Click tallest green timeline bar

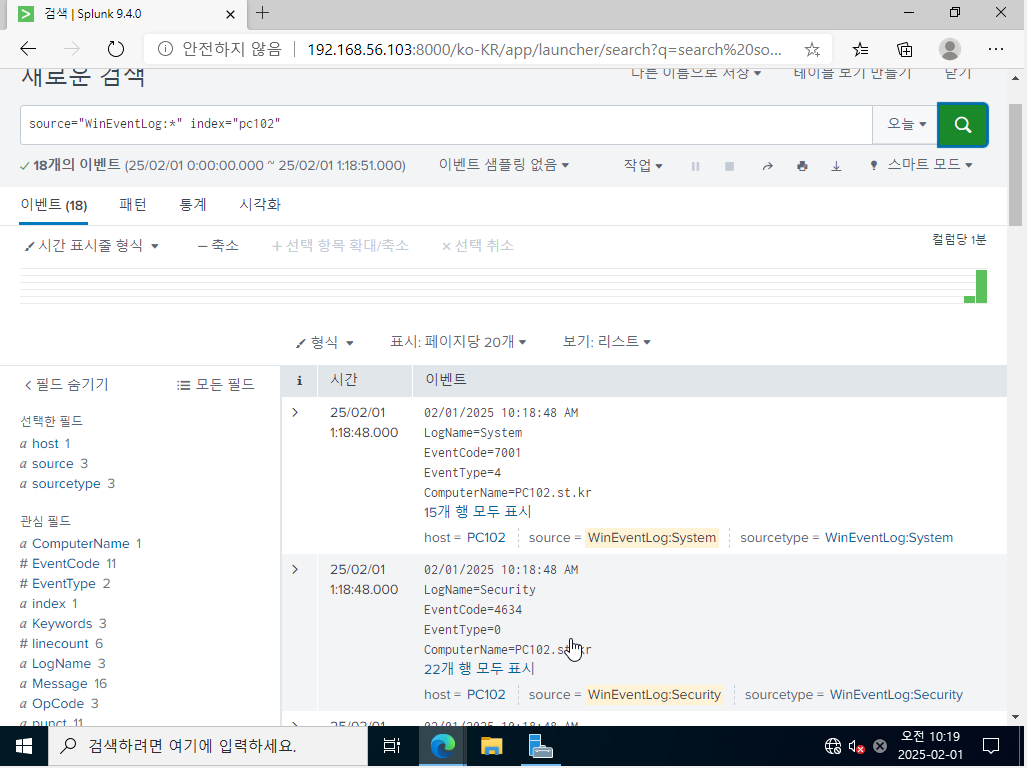(x=981, y=287)
